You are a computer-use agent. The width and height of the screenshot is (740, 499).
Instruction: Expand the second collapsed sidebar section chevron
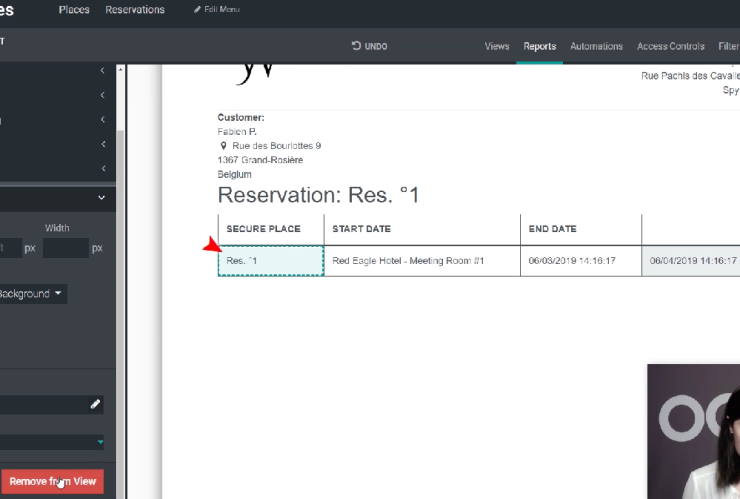[103, 95]
